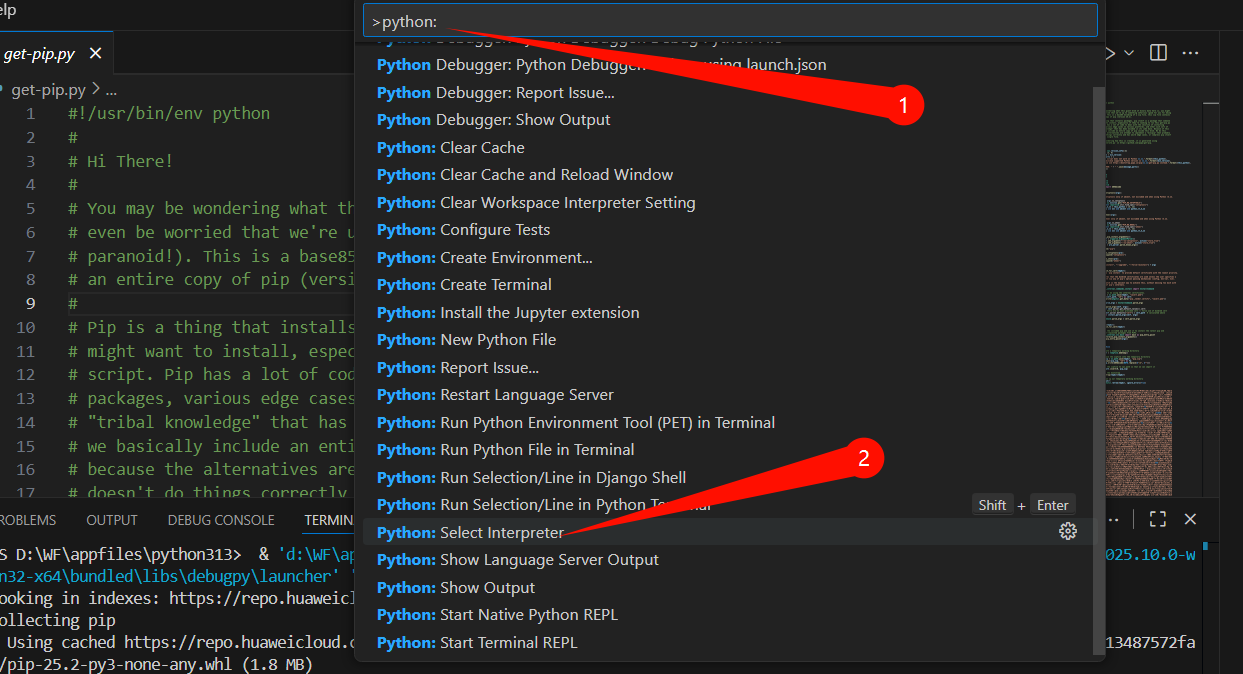Select Python: Install the Jupyter extension
This screenshot has height=674, width=1243.
(x=730, y=312)
